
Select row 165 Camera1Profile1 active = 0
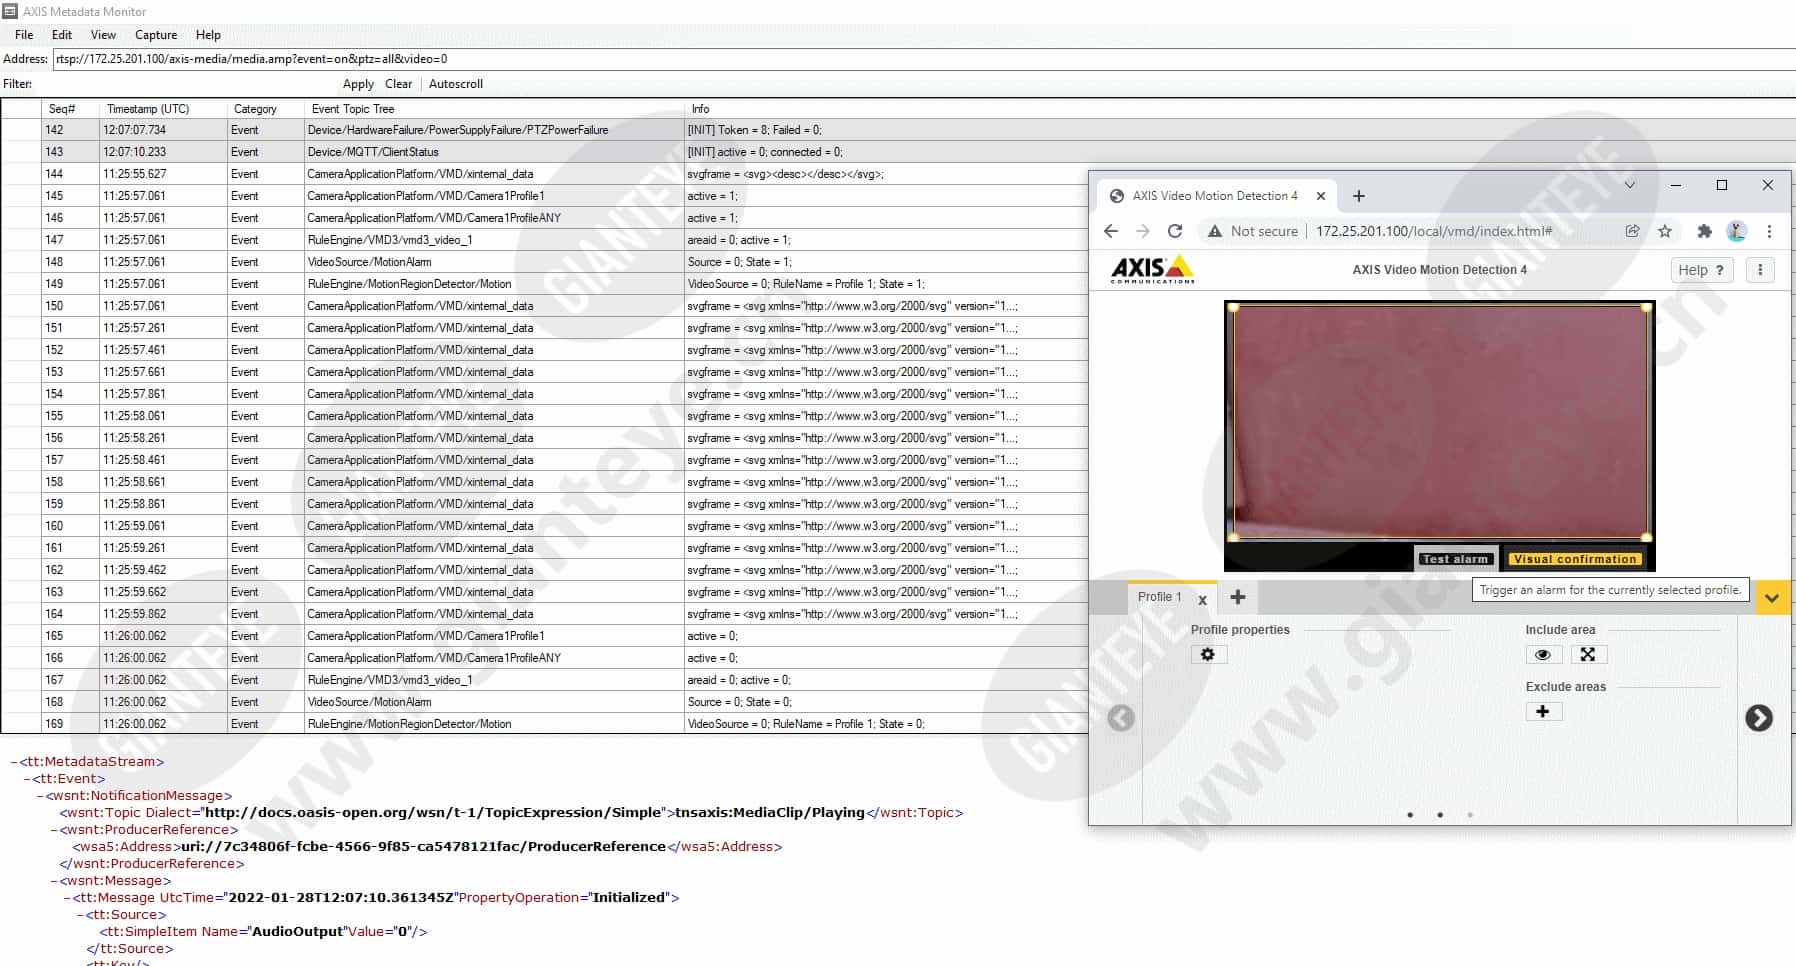tap(545, 636)
